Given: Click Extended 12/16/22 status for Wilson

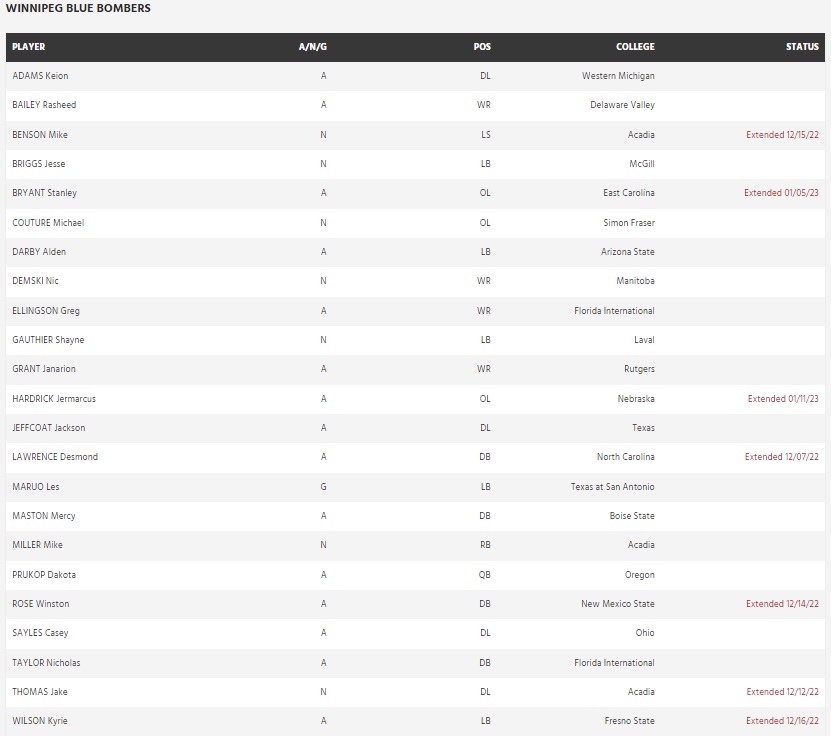Looking at the screenshot, I should point(782,721).
